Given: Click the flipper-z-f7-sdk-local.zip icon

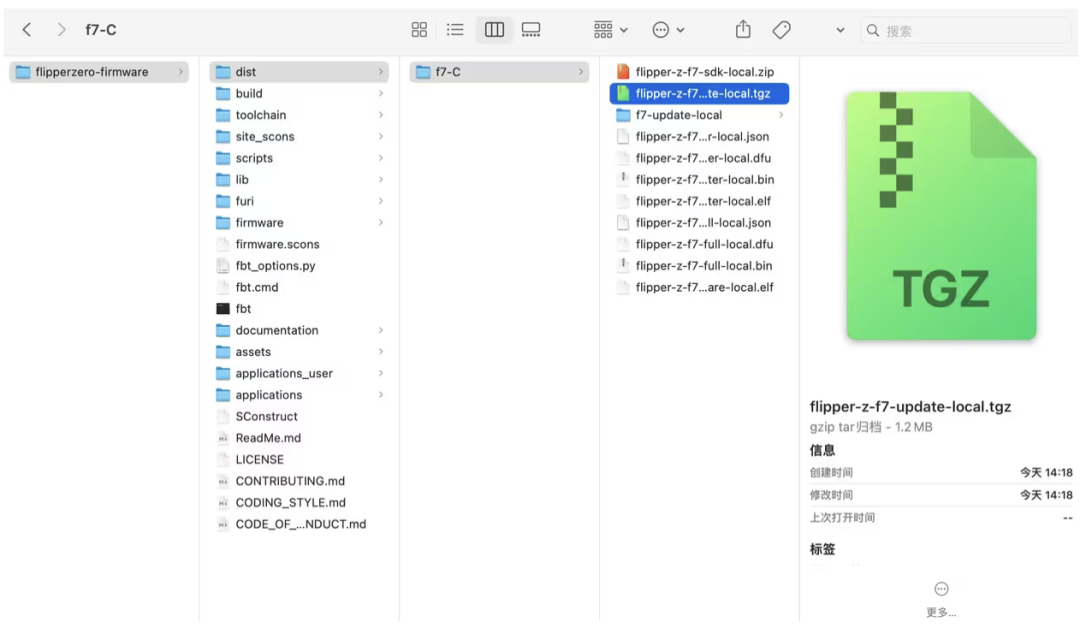Looking at the screenshot, I should [x=623, y=72].
